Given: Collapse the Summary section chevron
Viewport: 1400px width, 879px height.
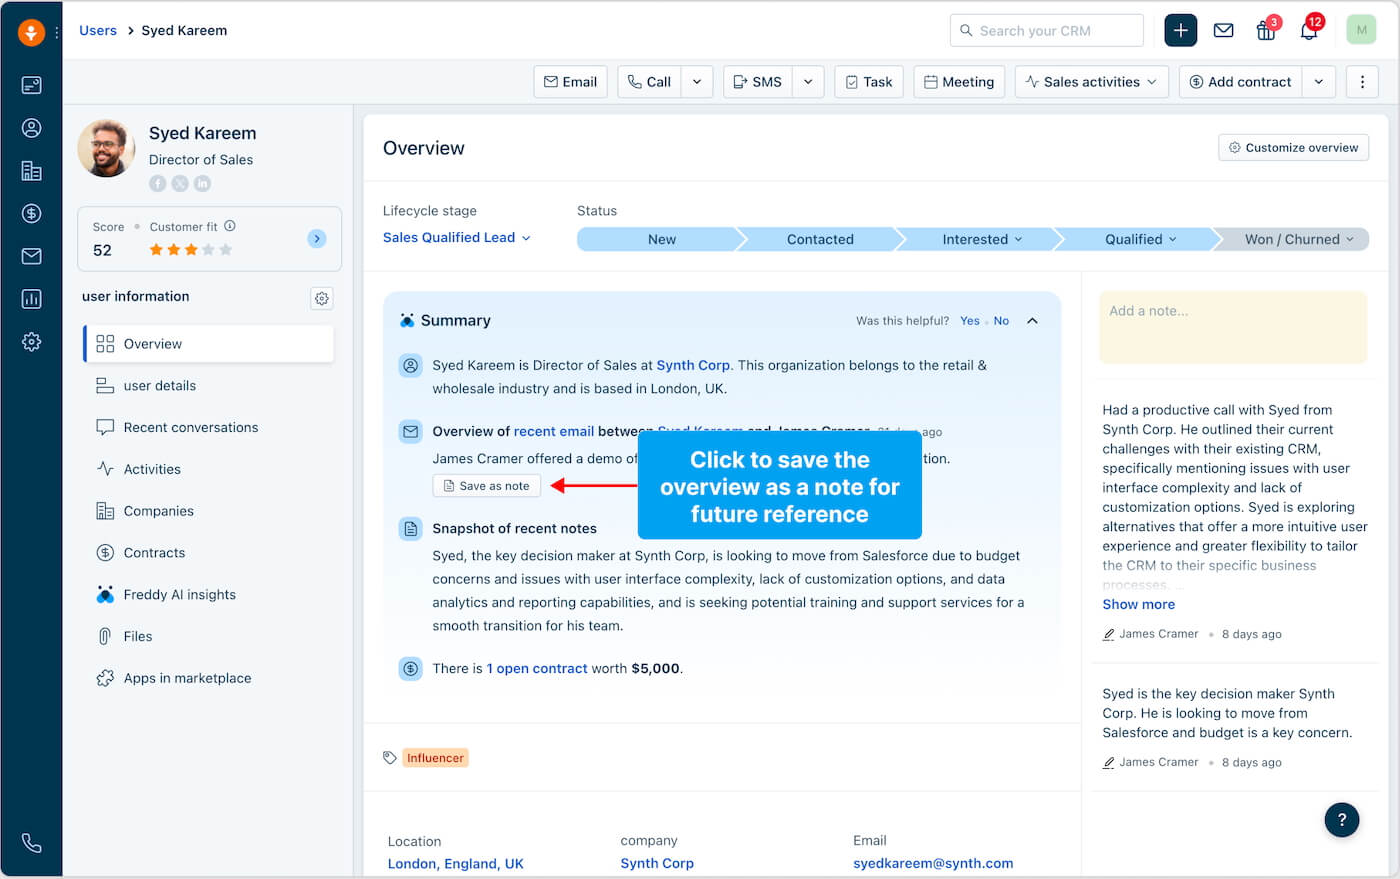Looking at the screenshot, I should click(1032, 321).
